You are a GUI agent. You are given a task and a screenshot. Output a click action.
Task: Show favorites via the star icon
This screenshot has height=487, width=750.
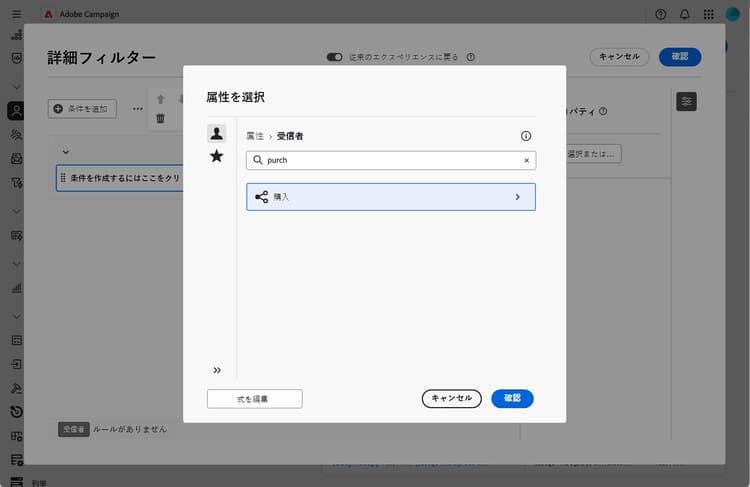pos(217,156)
